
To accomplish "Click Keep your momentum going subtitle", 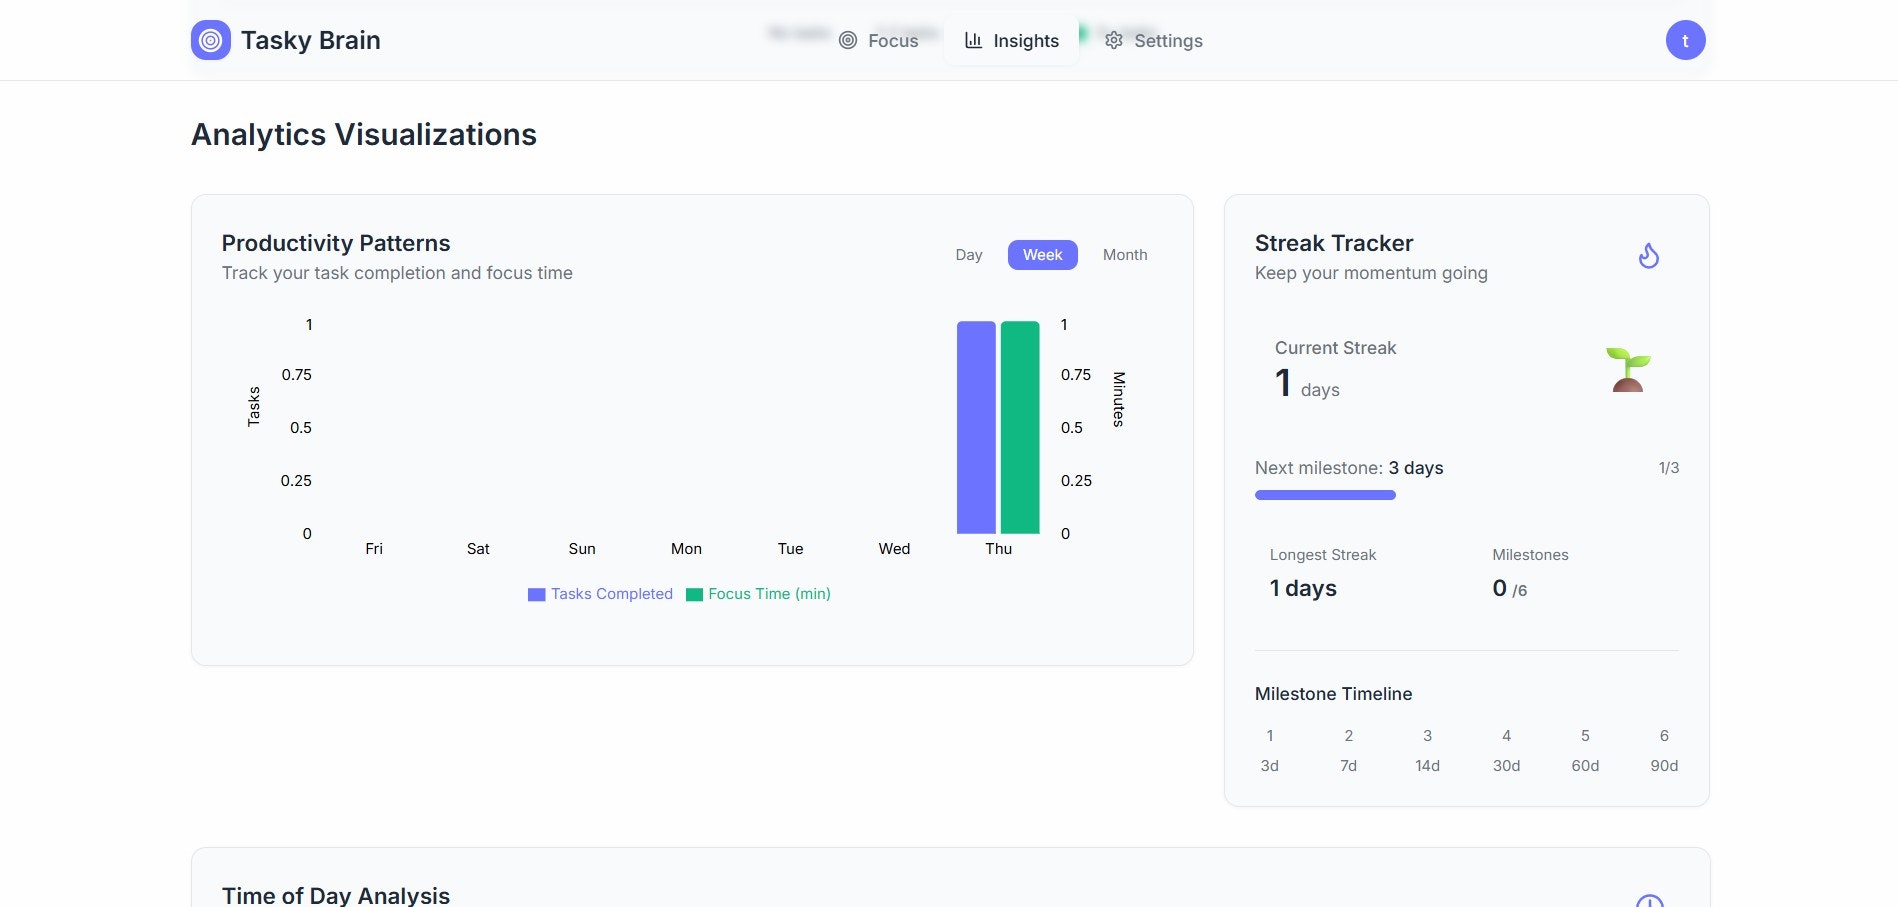I will [x=1371, y=273].
